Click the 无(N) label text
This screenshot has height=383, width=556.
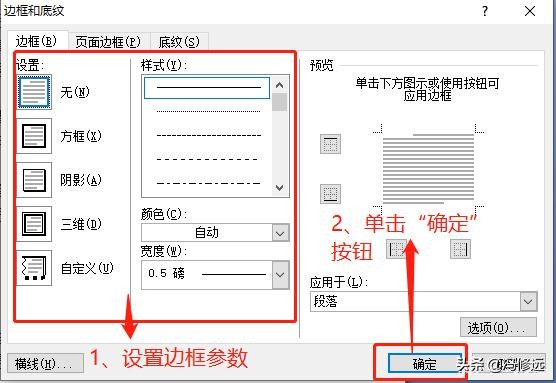pos(75,92)
